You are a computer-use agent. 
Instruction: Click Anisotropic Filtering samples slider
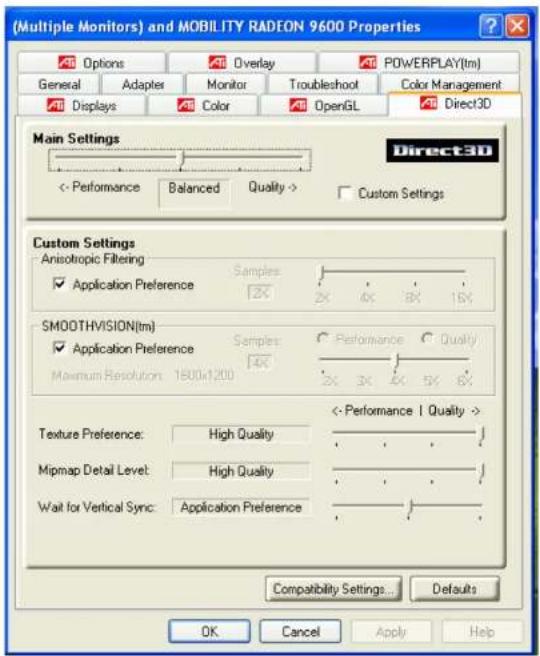pyautogui.click(x=392, y=273)
